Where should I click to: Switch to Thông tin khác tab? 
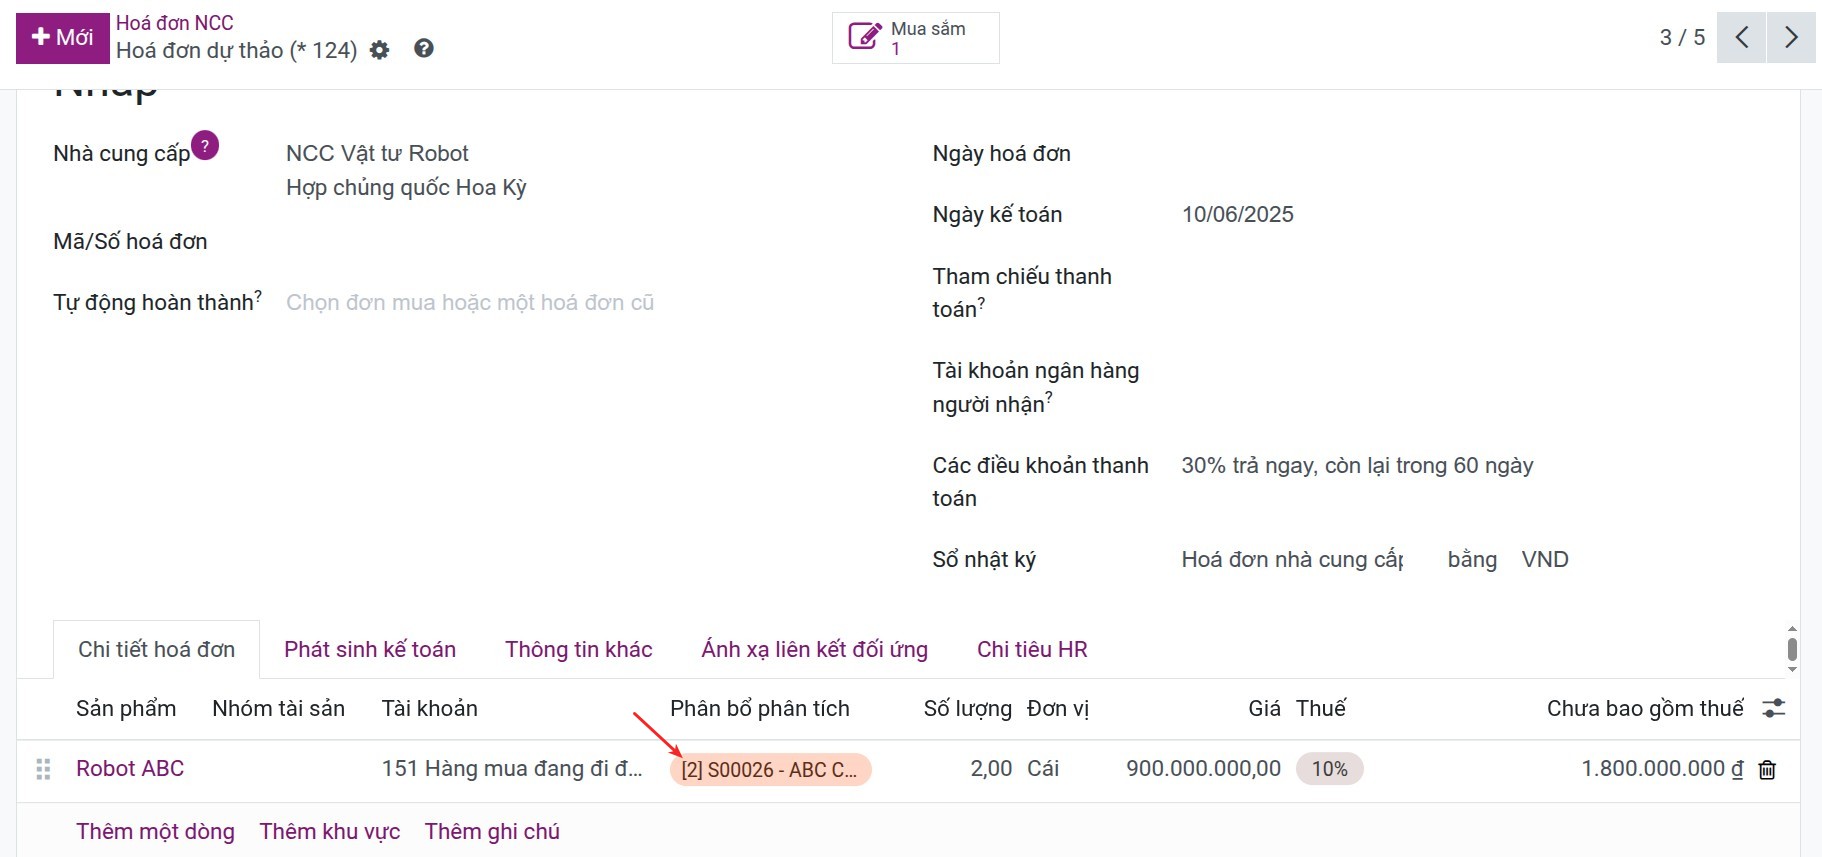click(x=579, y=649)
